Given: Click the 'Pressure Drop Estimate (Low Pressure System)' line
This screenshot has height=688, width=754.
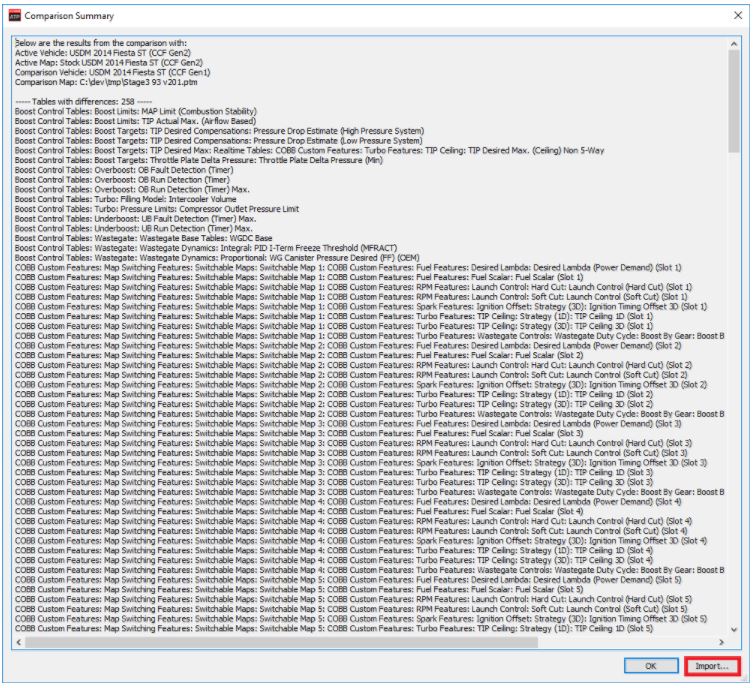Looking at the screenshot, I should tap(219, 140).
